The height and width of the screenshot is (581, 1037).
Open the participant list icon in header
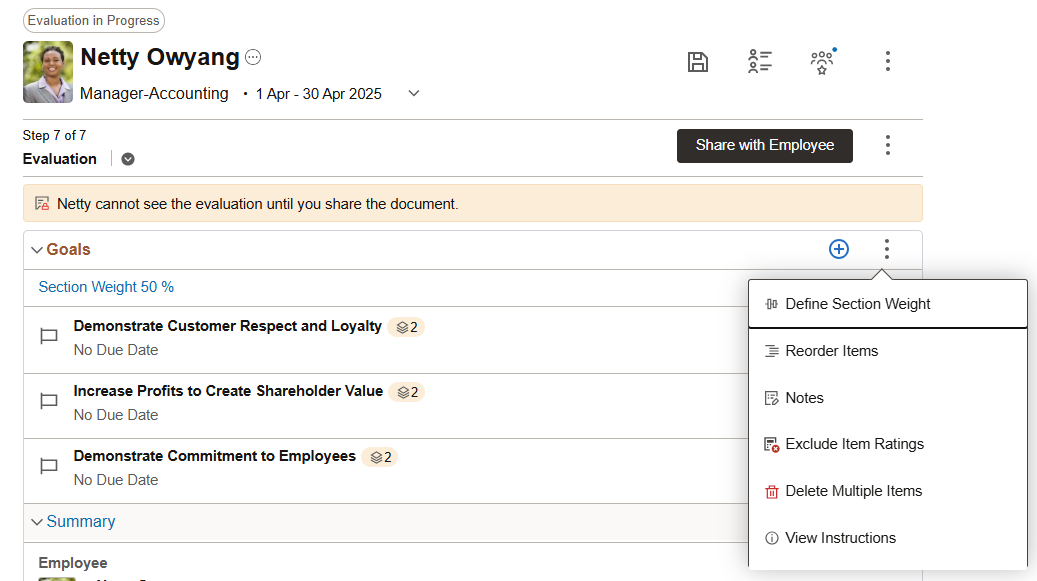(760, 61)
